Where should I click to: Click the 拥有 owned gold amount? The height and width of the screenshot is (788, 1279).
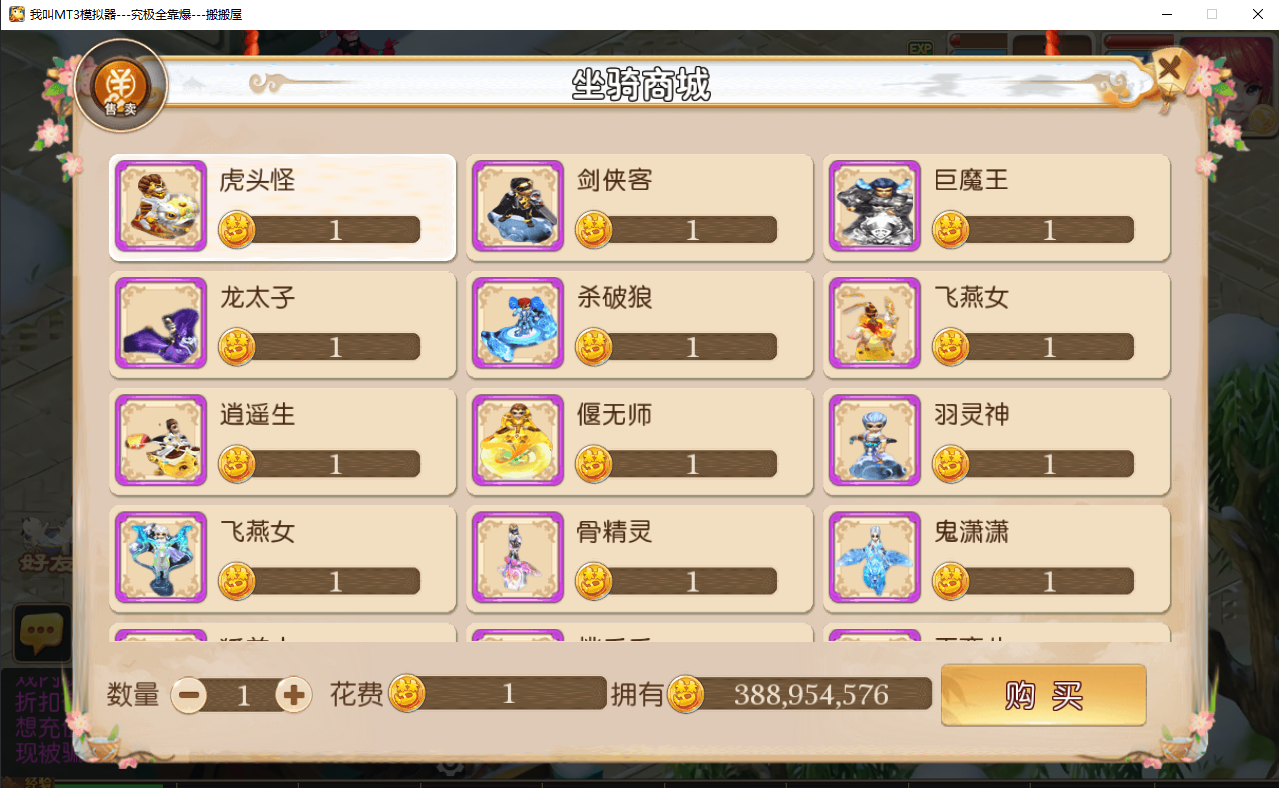point(812,694)
